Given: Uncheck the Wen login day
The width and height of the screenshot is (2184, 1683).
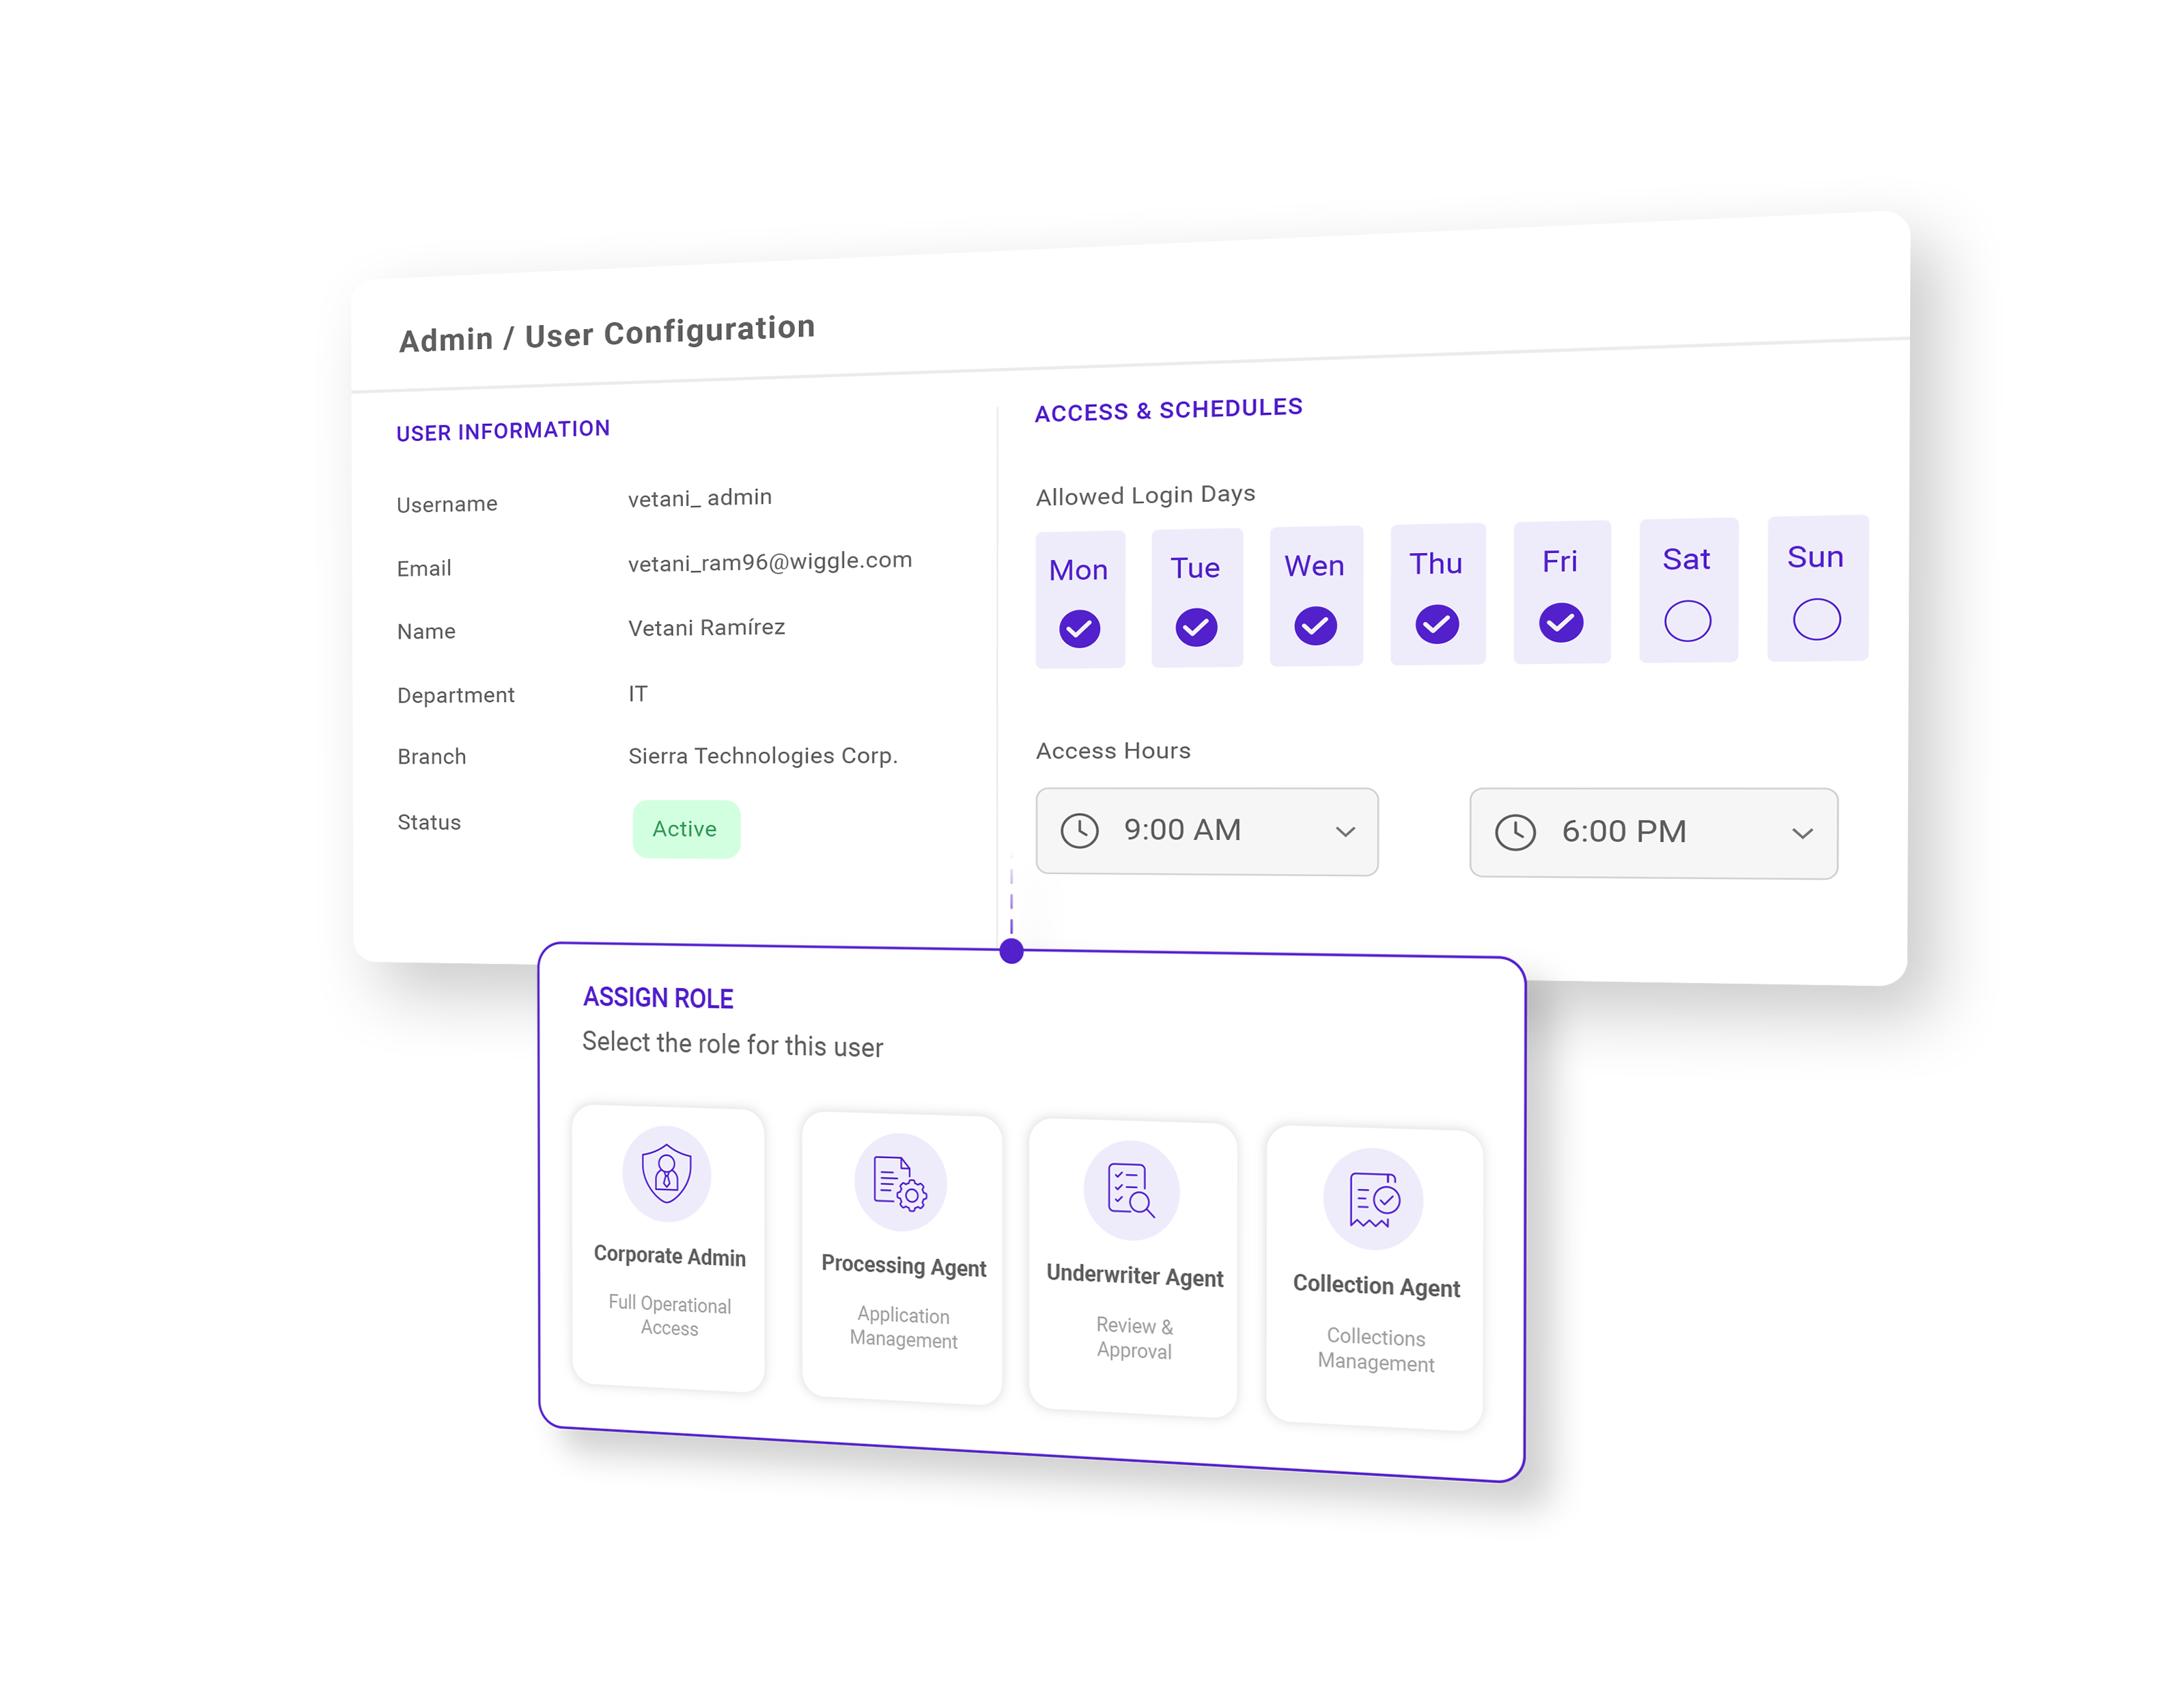Looking at the screenshot, I should (1315, 626).
